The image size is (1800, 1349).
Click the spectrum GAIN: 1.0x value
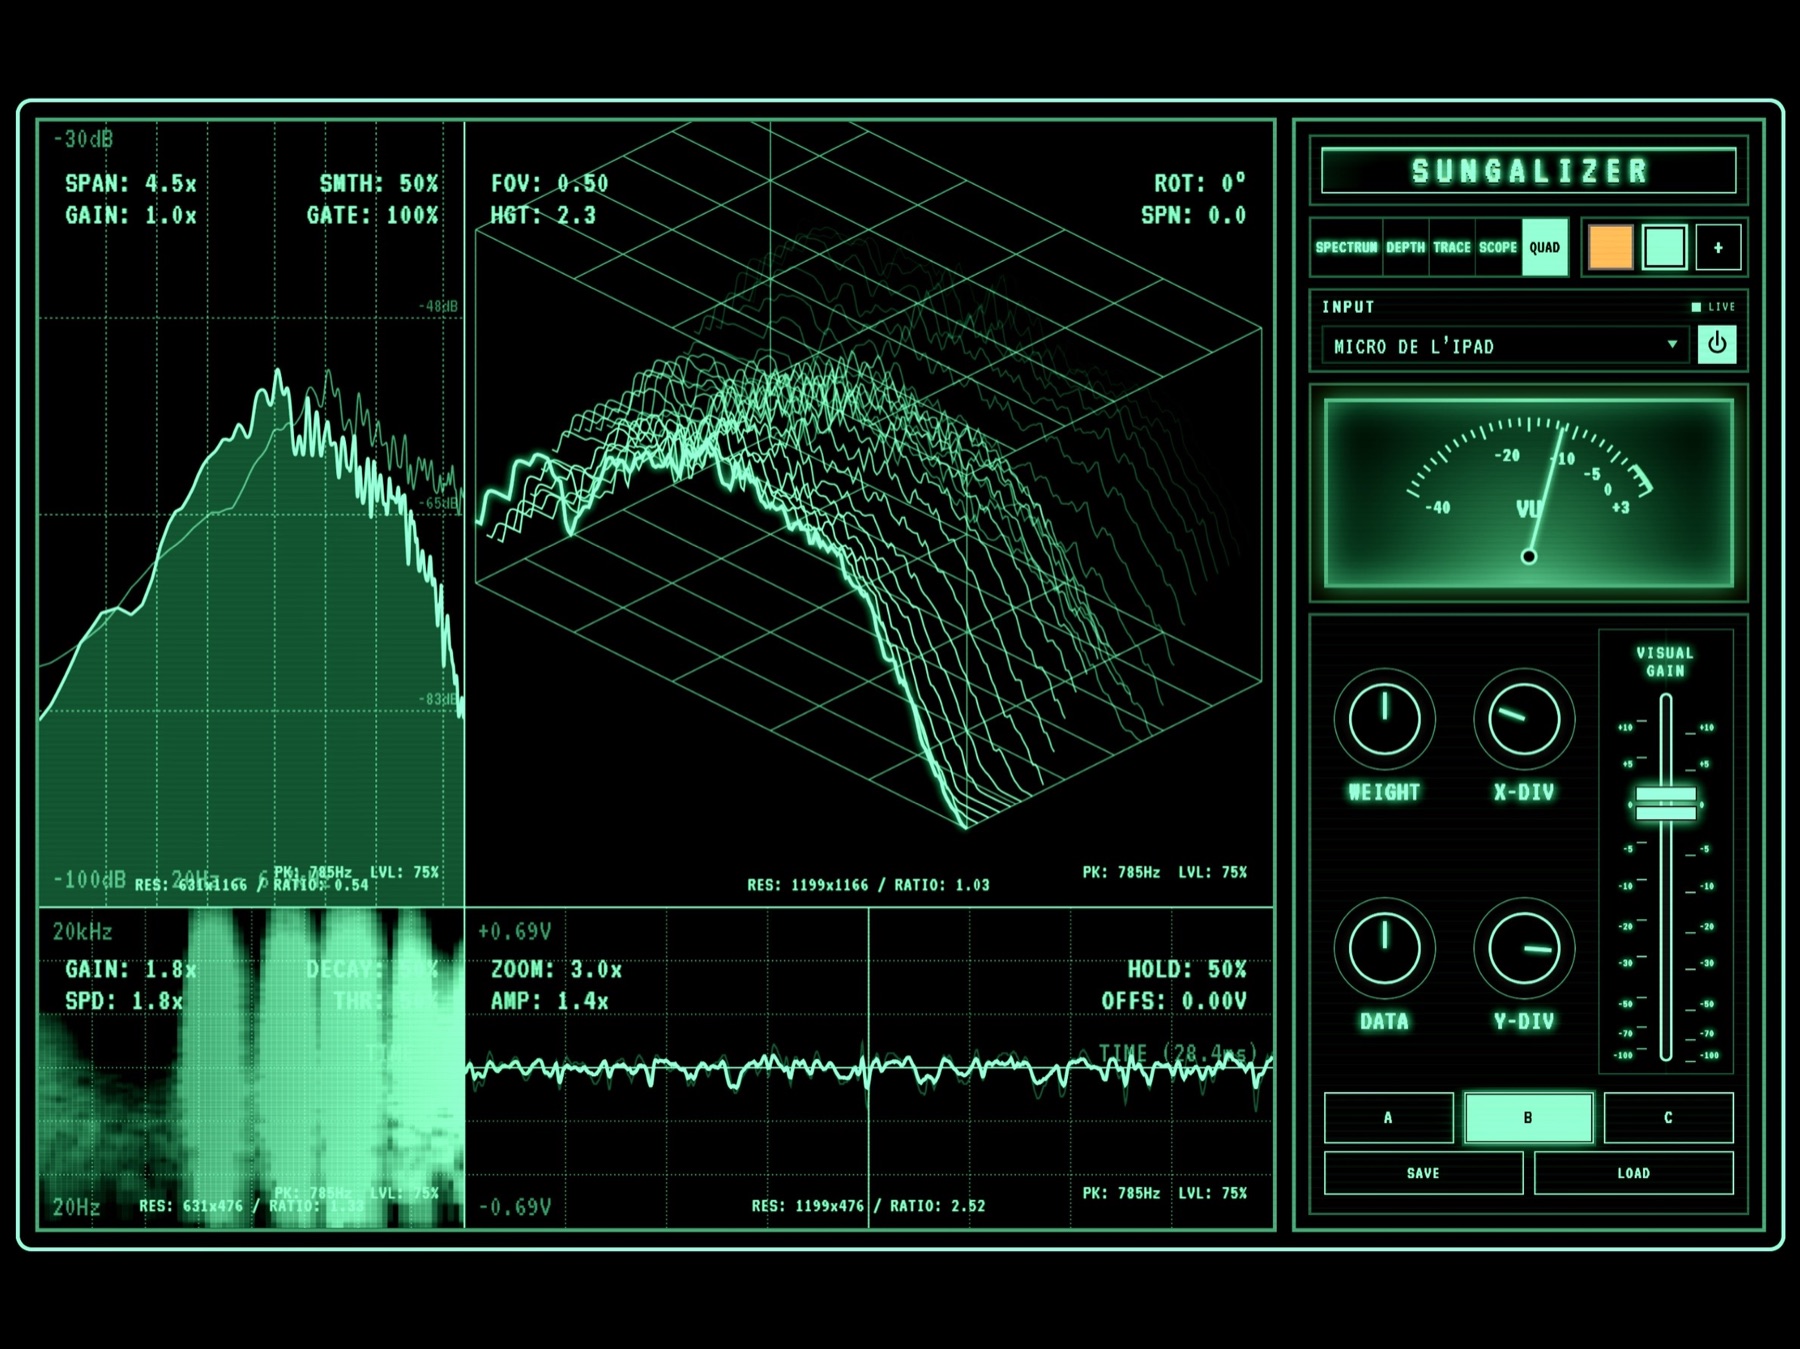(x=130, y=216)
